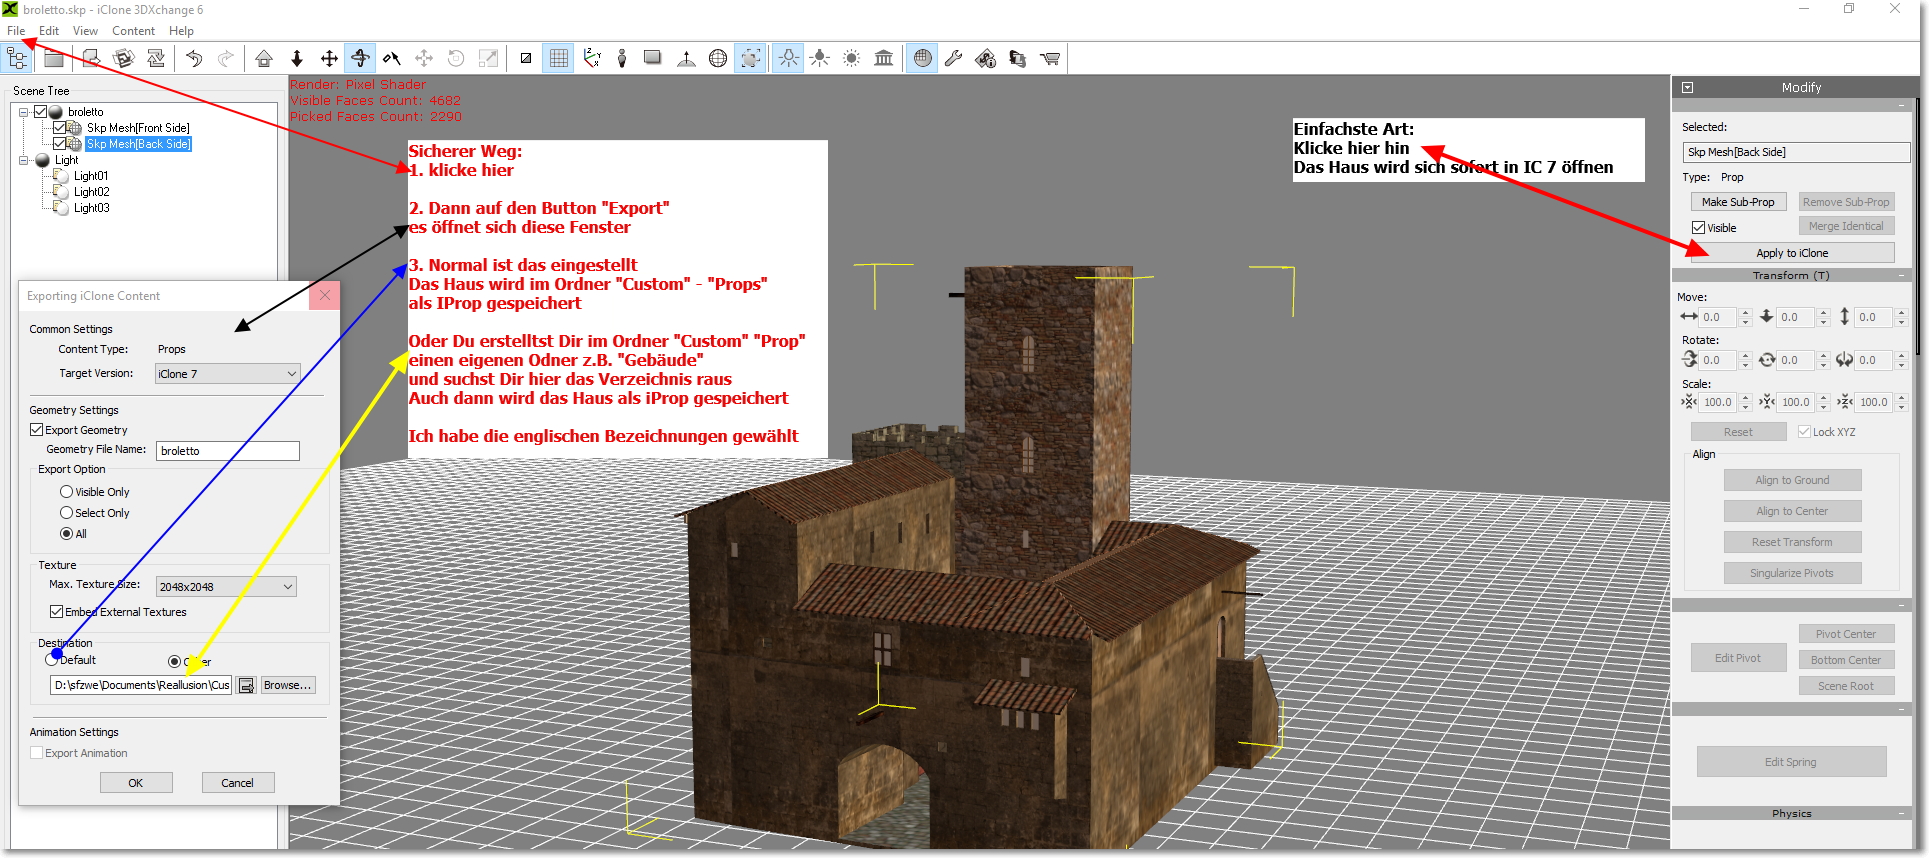
Task: Click the Redo arrow icon
Action: tap(226, 58)
